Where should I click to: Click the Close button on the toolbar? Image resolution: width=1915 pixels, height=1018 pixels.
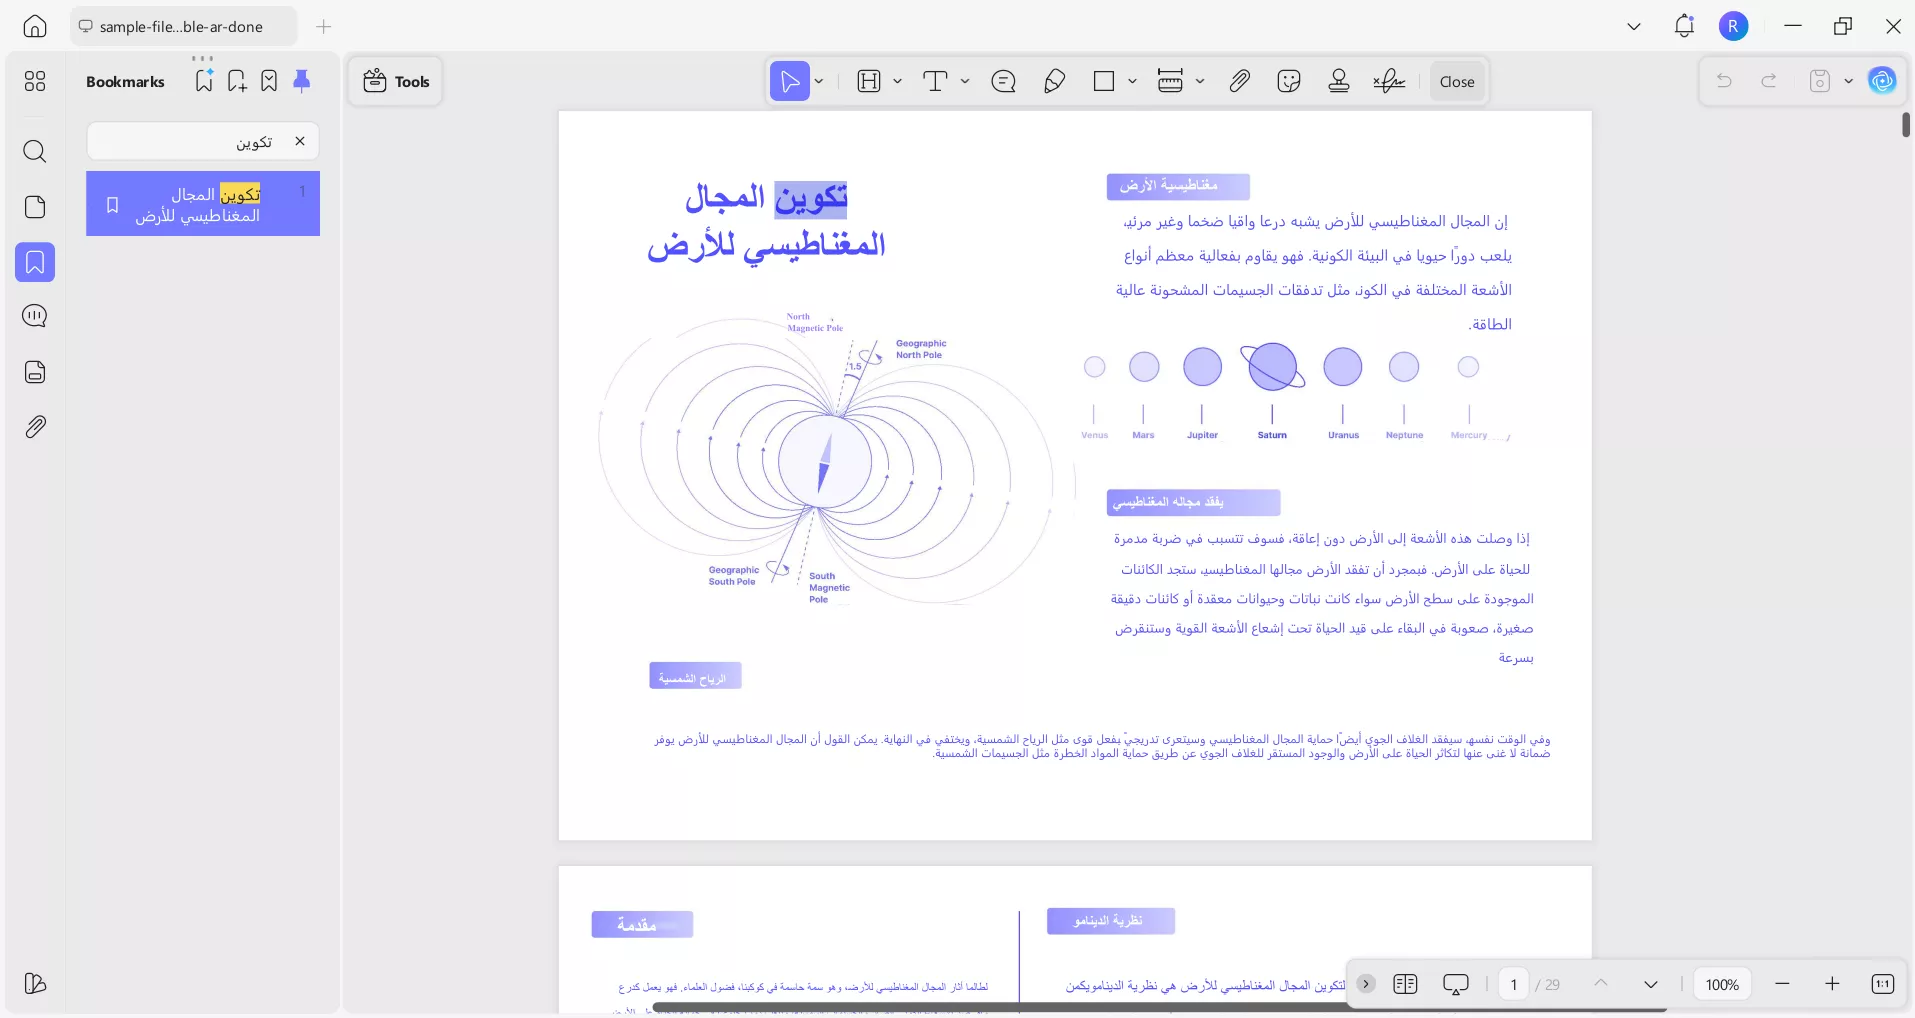1456,81
